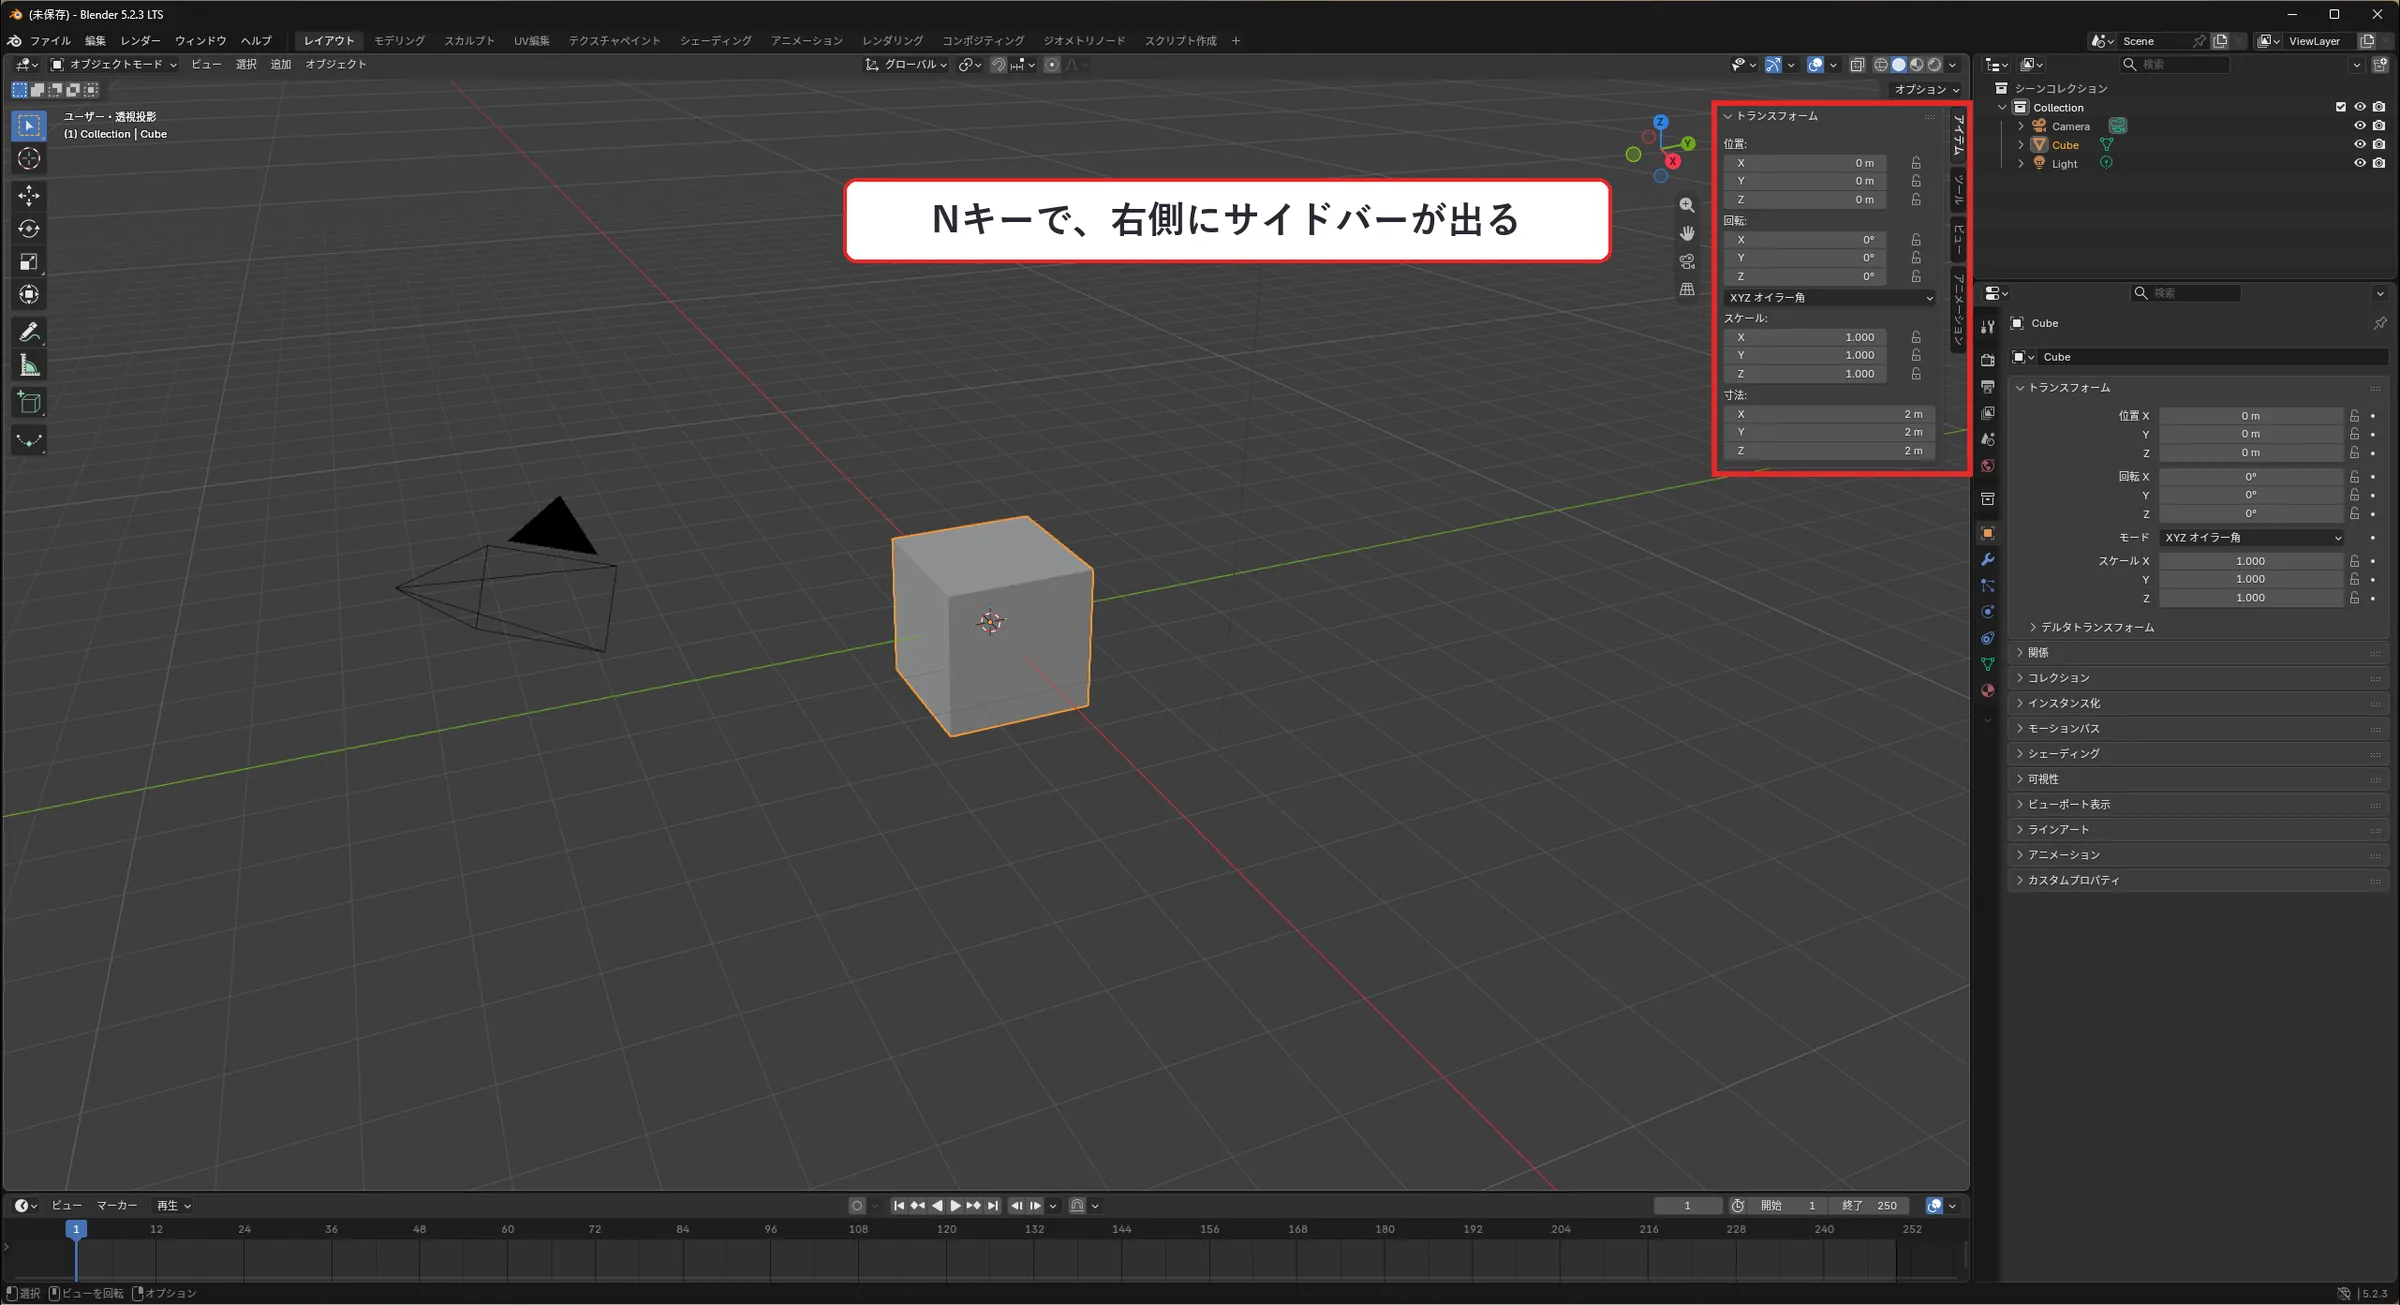Jump to timeline end frame button
The height and width of the screenshot is (1305, 2400).
tap(993, 1206)
